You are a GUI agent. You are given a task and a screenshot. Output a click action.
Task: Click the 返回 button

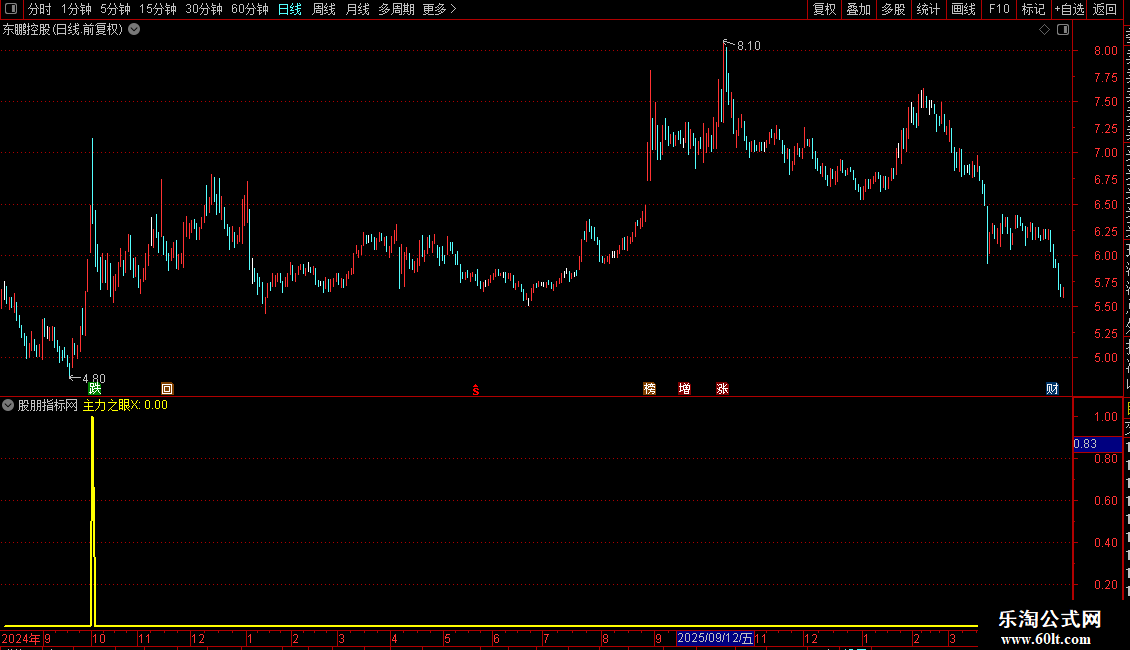coord(1105,9)
